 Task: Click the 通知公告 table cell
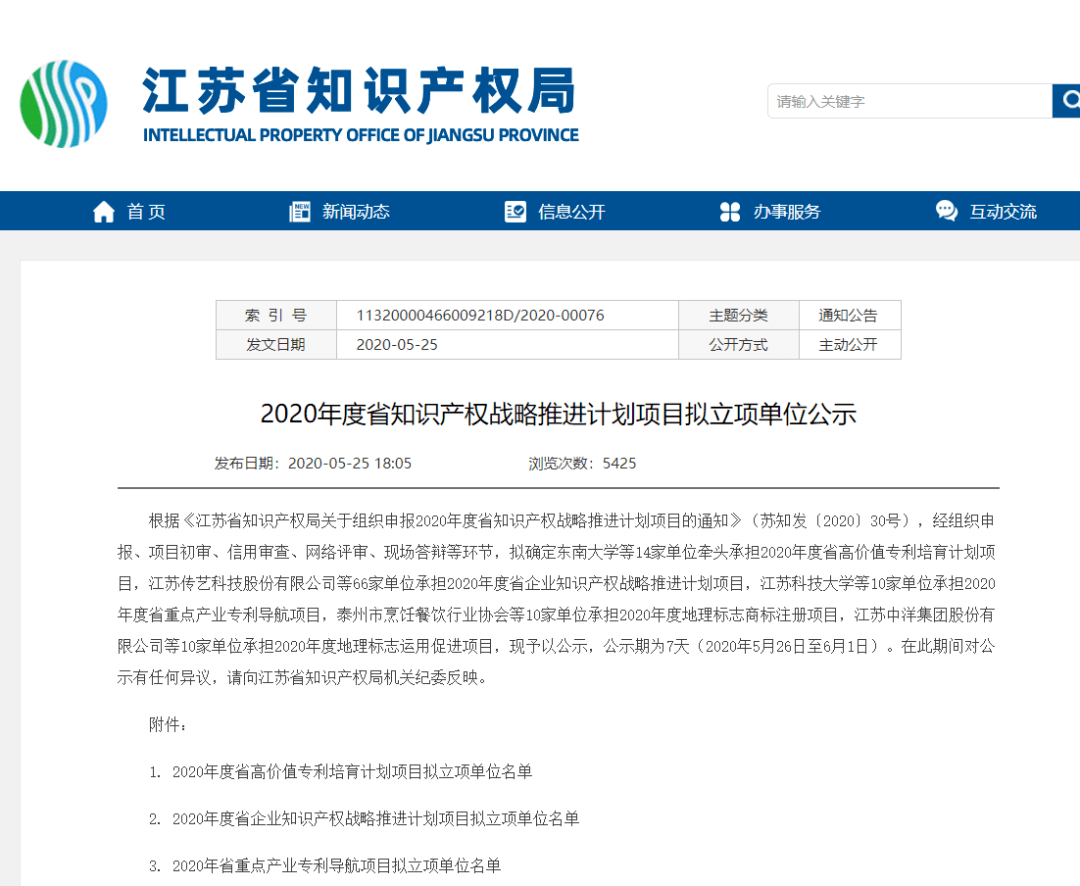point(848,316)
